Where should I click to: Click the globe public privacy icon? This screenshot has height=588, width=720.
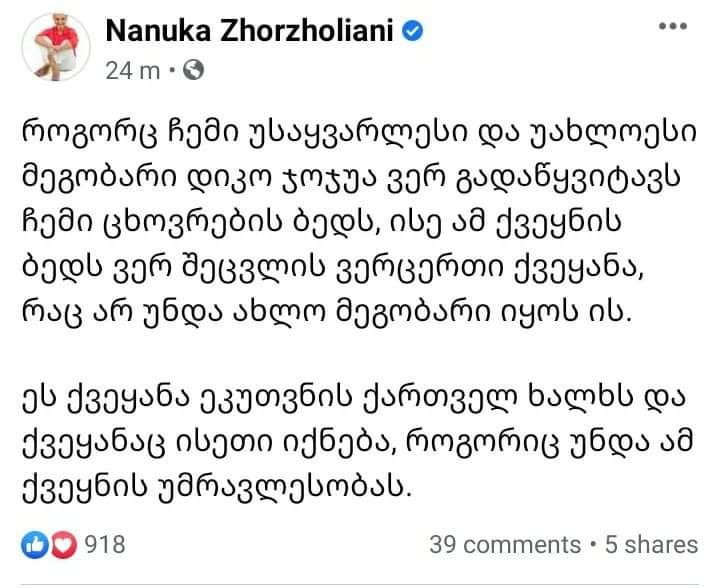point(195,70)
